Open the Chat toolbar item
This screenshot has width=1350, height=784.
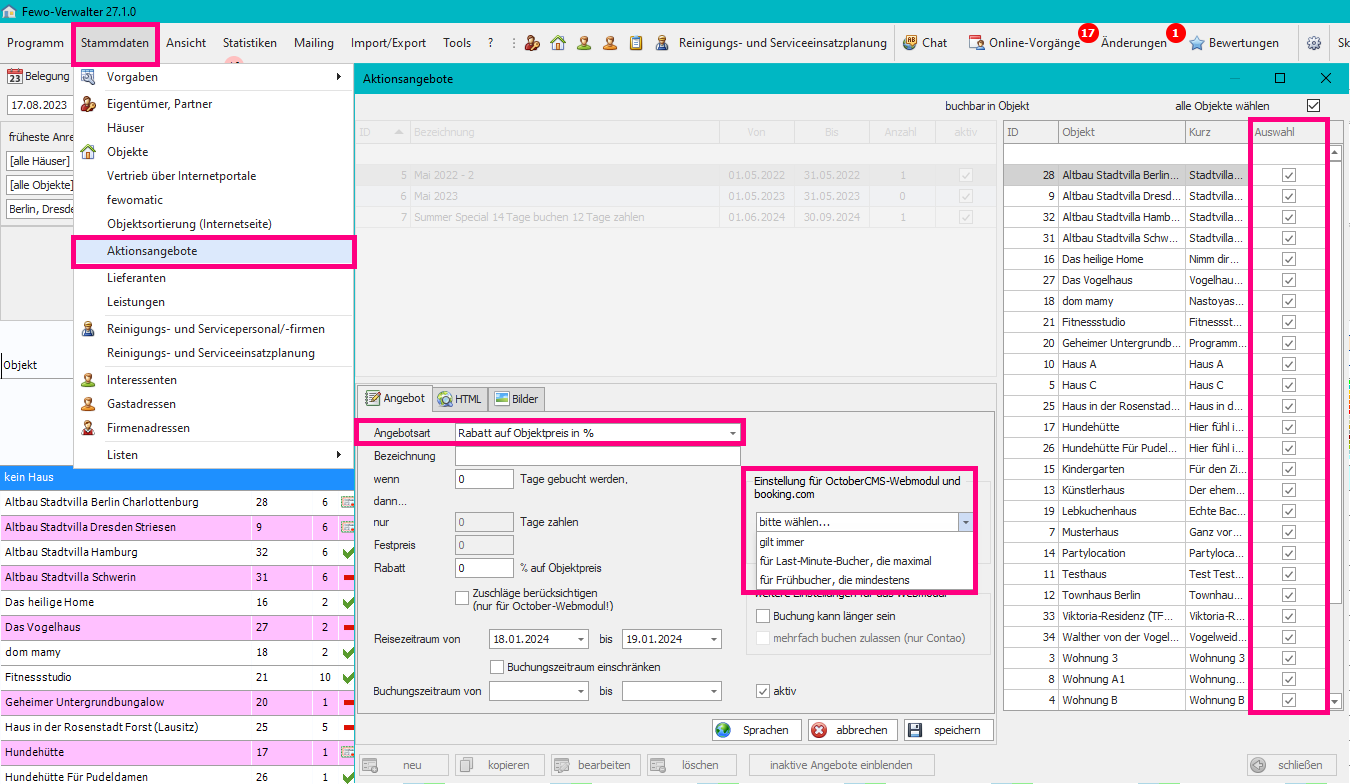click(x=925, y=43)
